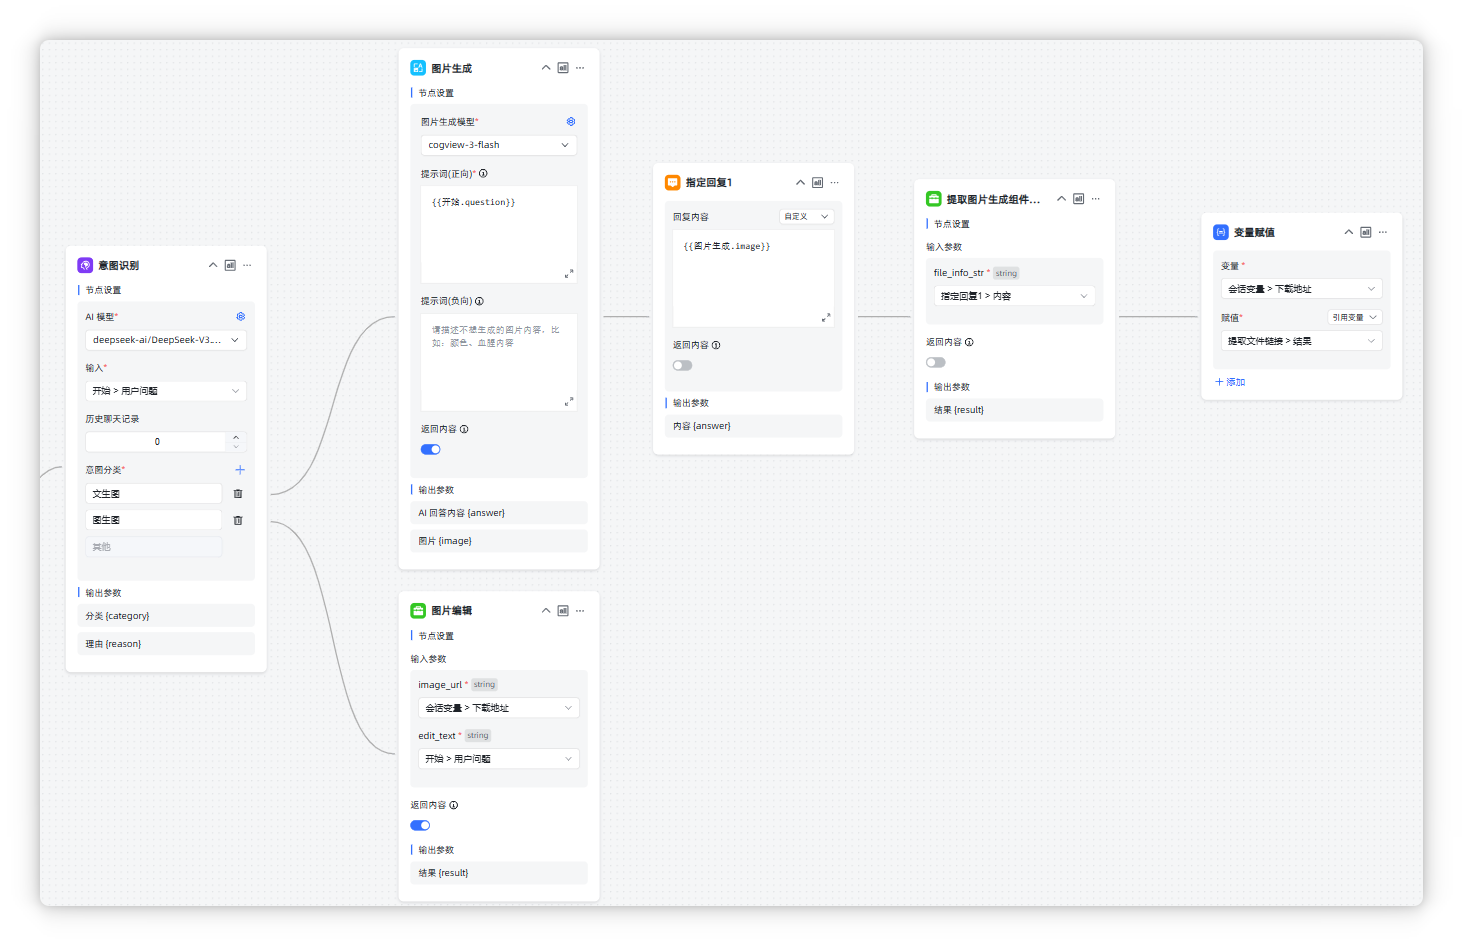Image resolution: width=1463 pixels, height=946 pixels.
Task: Click the 添加 link in 变量赋值
Action: point(1231,382)
